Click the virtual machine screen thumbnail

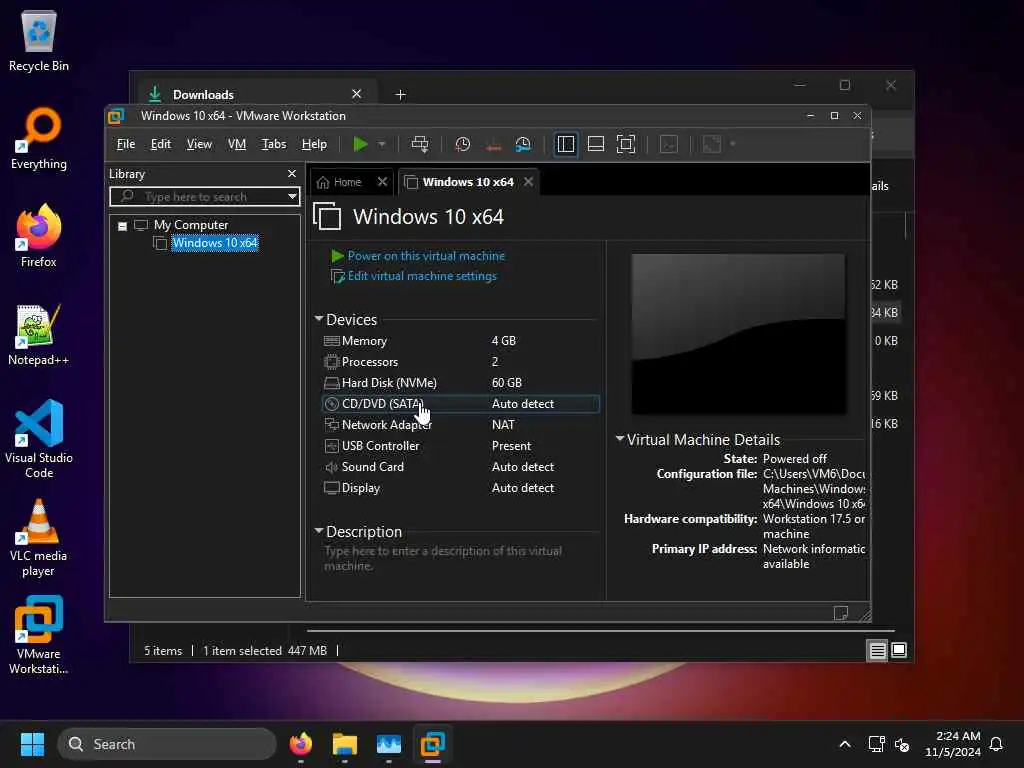pyautogui.click(x=738, y=334)
